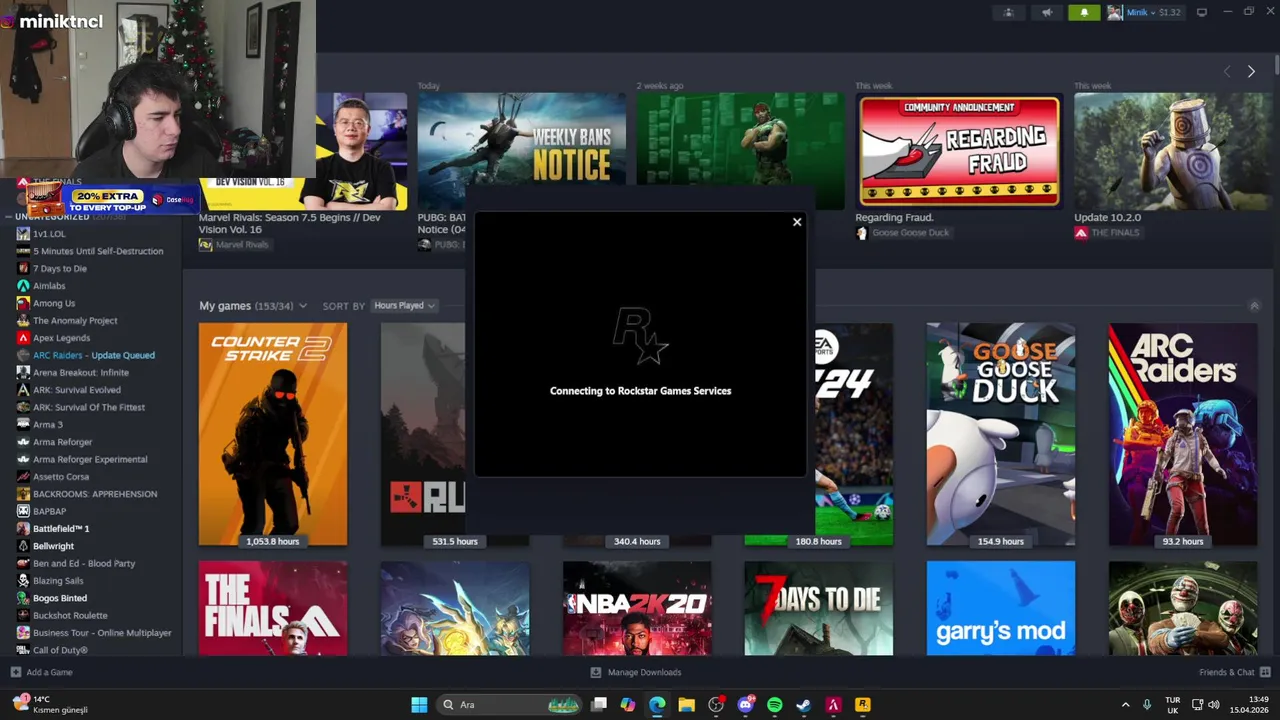Open Windows Start menu
The image size is (1280, 720).
419,705
